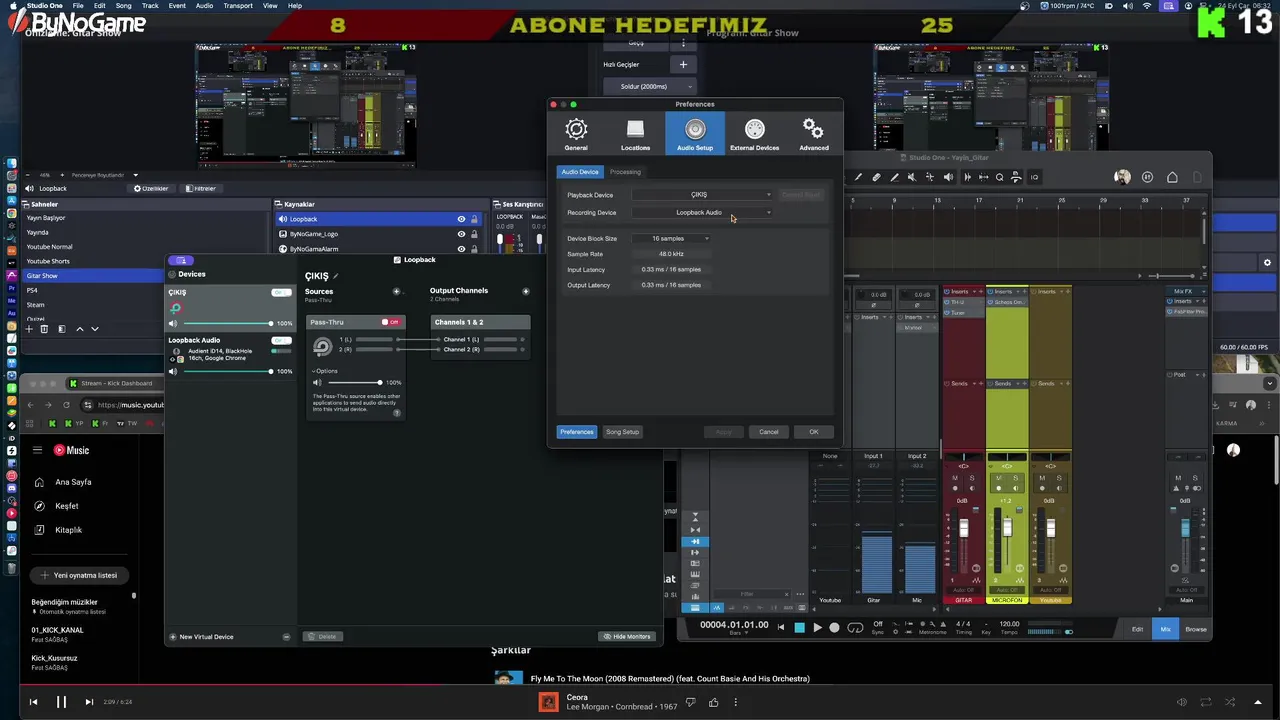Adjust the MICROFON channel fader
This screenshot has width=1280, height=720.
coord(1007,528)
